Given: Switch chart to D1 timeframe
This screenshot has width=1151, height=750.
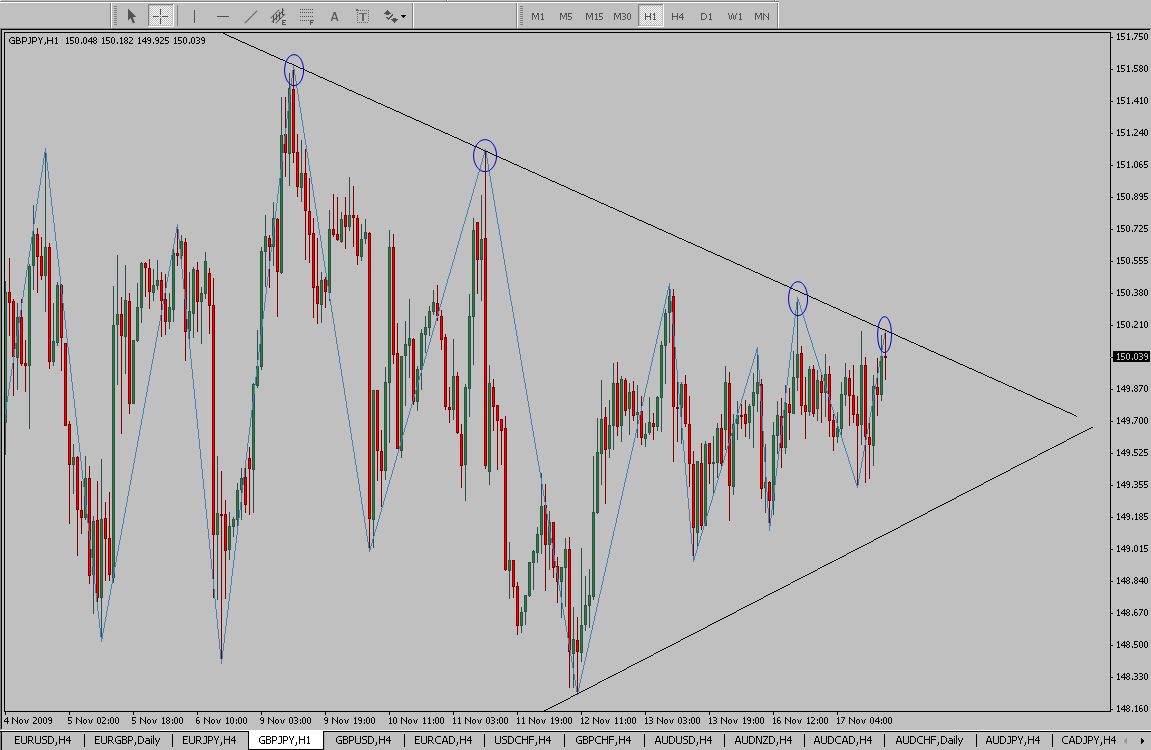Looking at the screenshot, I should pyautogui.click(x=706, y=16).
